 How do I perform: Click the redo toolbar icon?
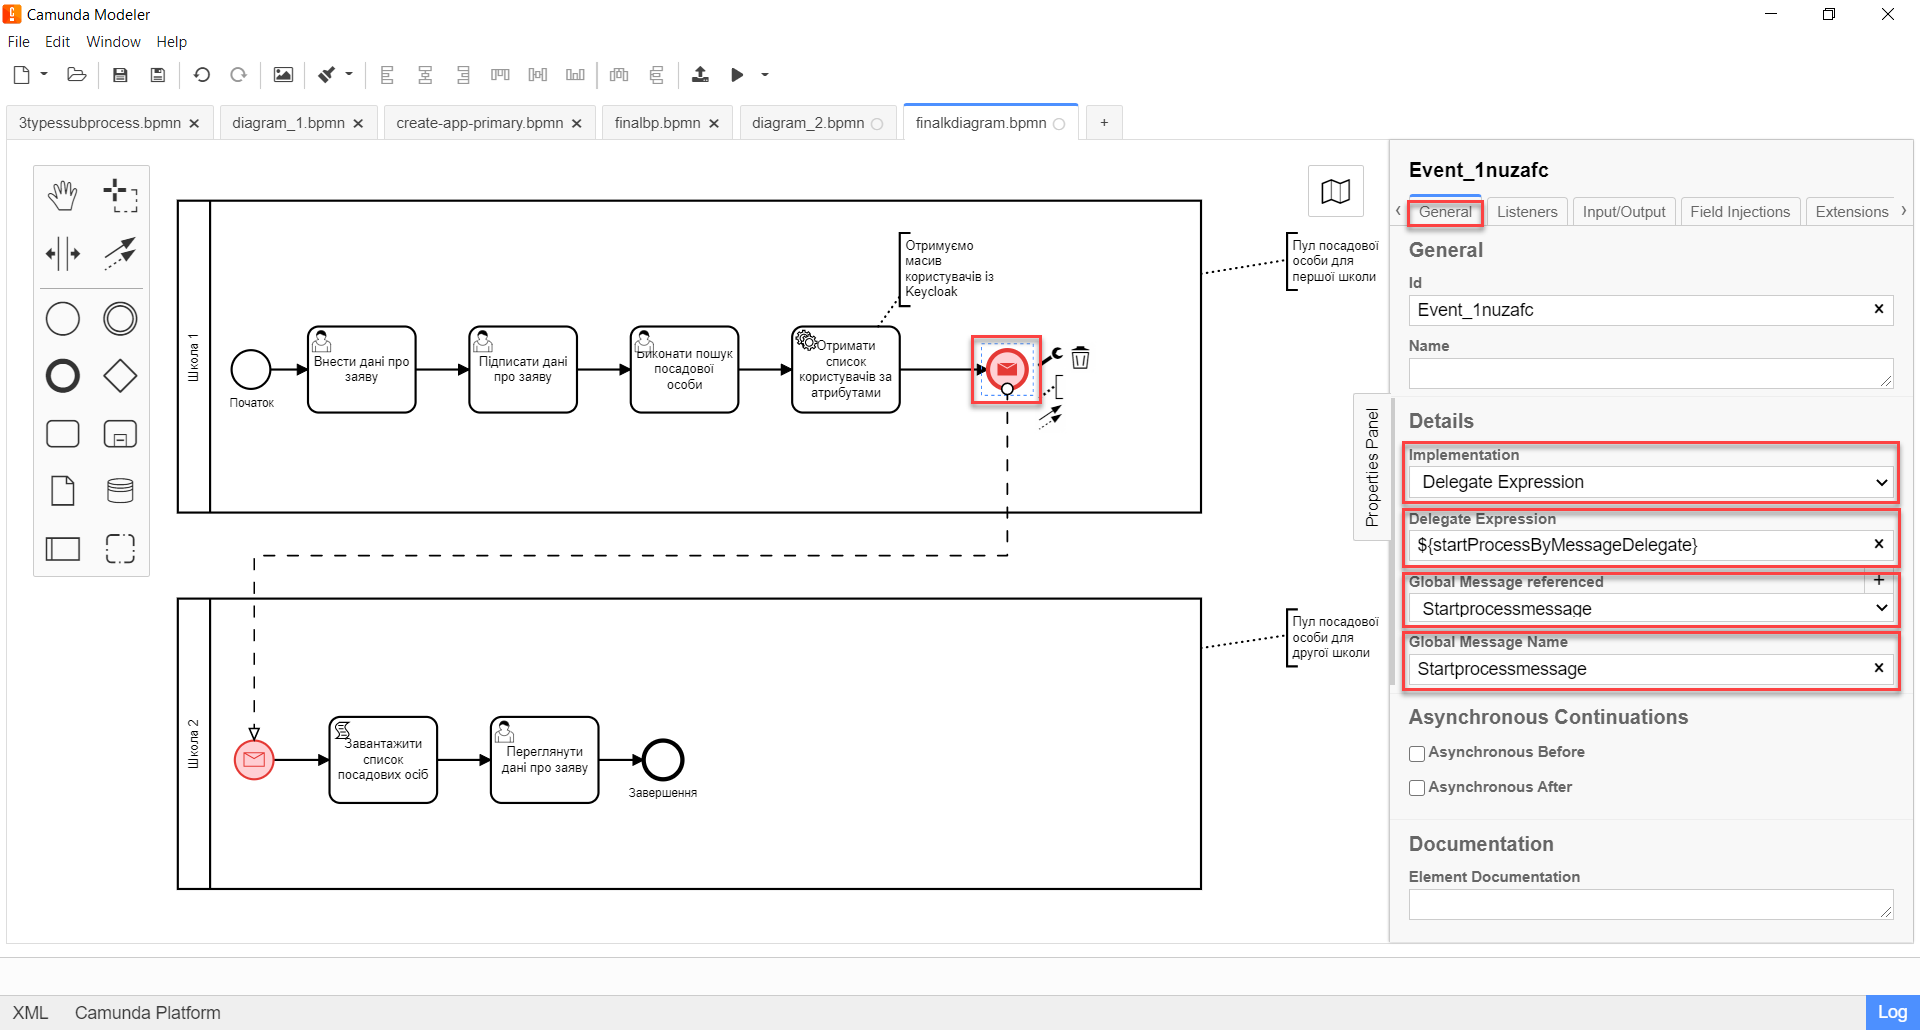coord(238,75)
